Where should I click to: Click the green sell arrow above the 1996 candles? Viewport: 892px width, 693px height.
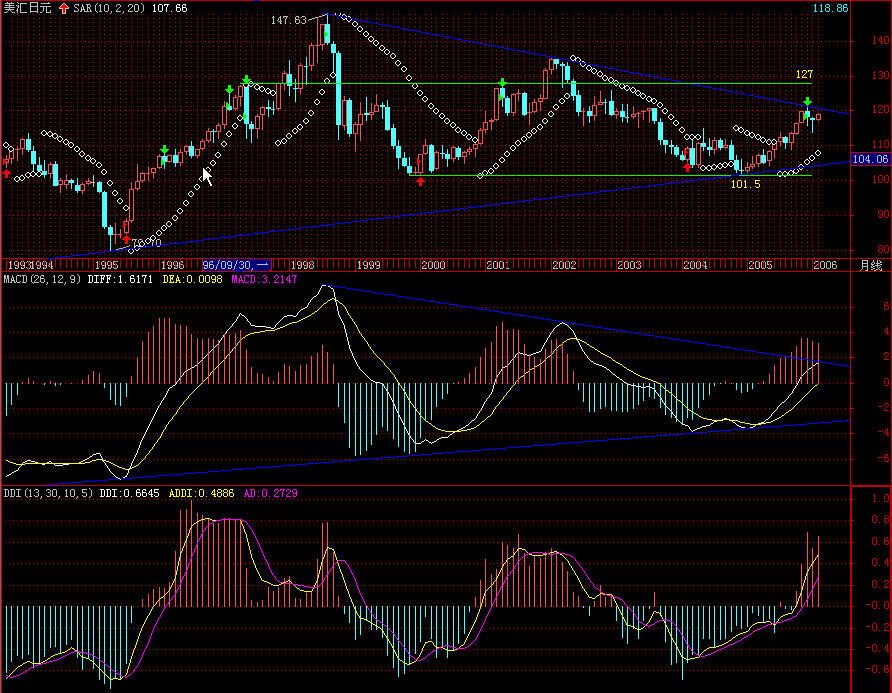tap(164, 151)
